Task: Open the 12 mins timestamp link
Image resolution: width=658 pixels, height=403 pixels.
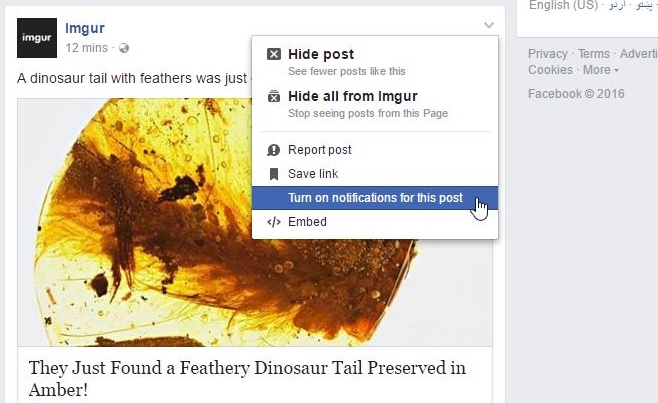Action: pos(86,48)
